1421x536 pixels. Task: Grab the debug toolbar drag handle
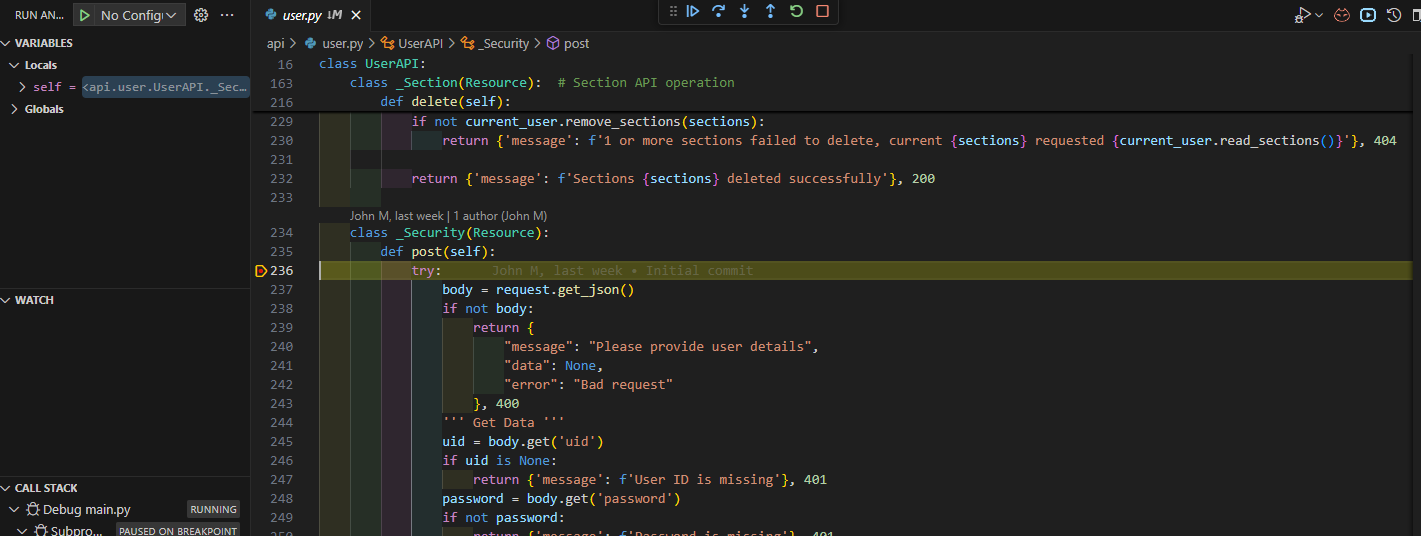click(x=672, y=11)
